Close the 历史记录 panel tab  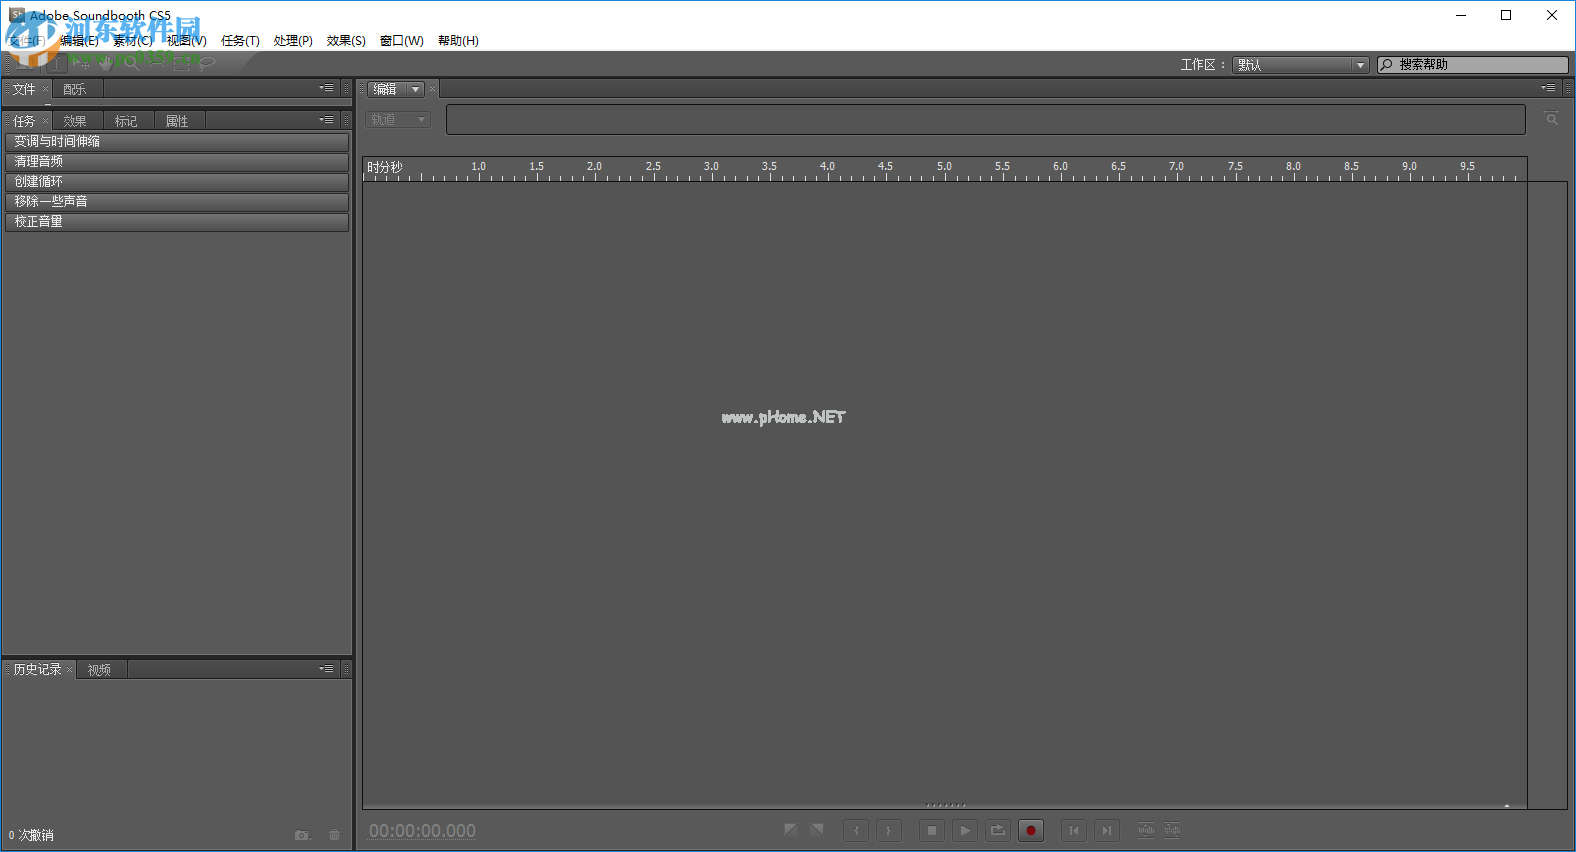coord(69,670)
